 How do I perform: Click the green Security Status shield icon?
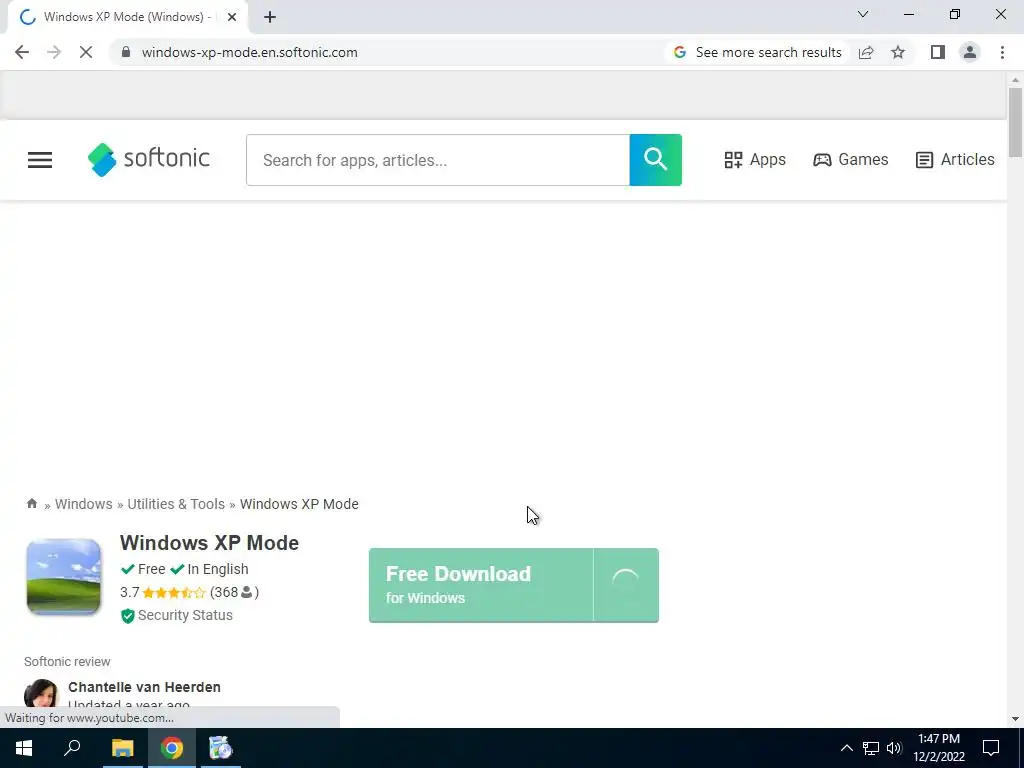point(127,616)
